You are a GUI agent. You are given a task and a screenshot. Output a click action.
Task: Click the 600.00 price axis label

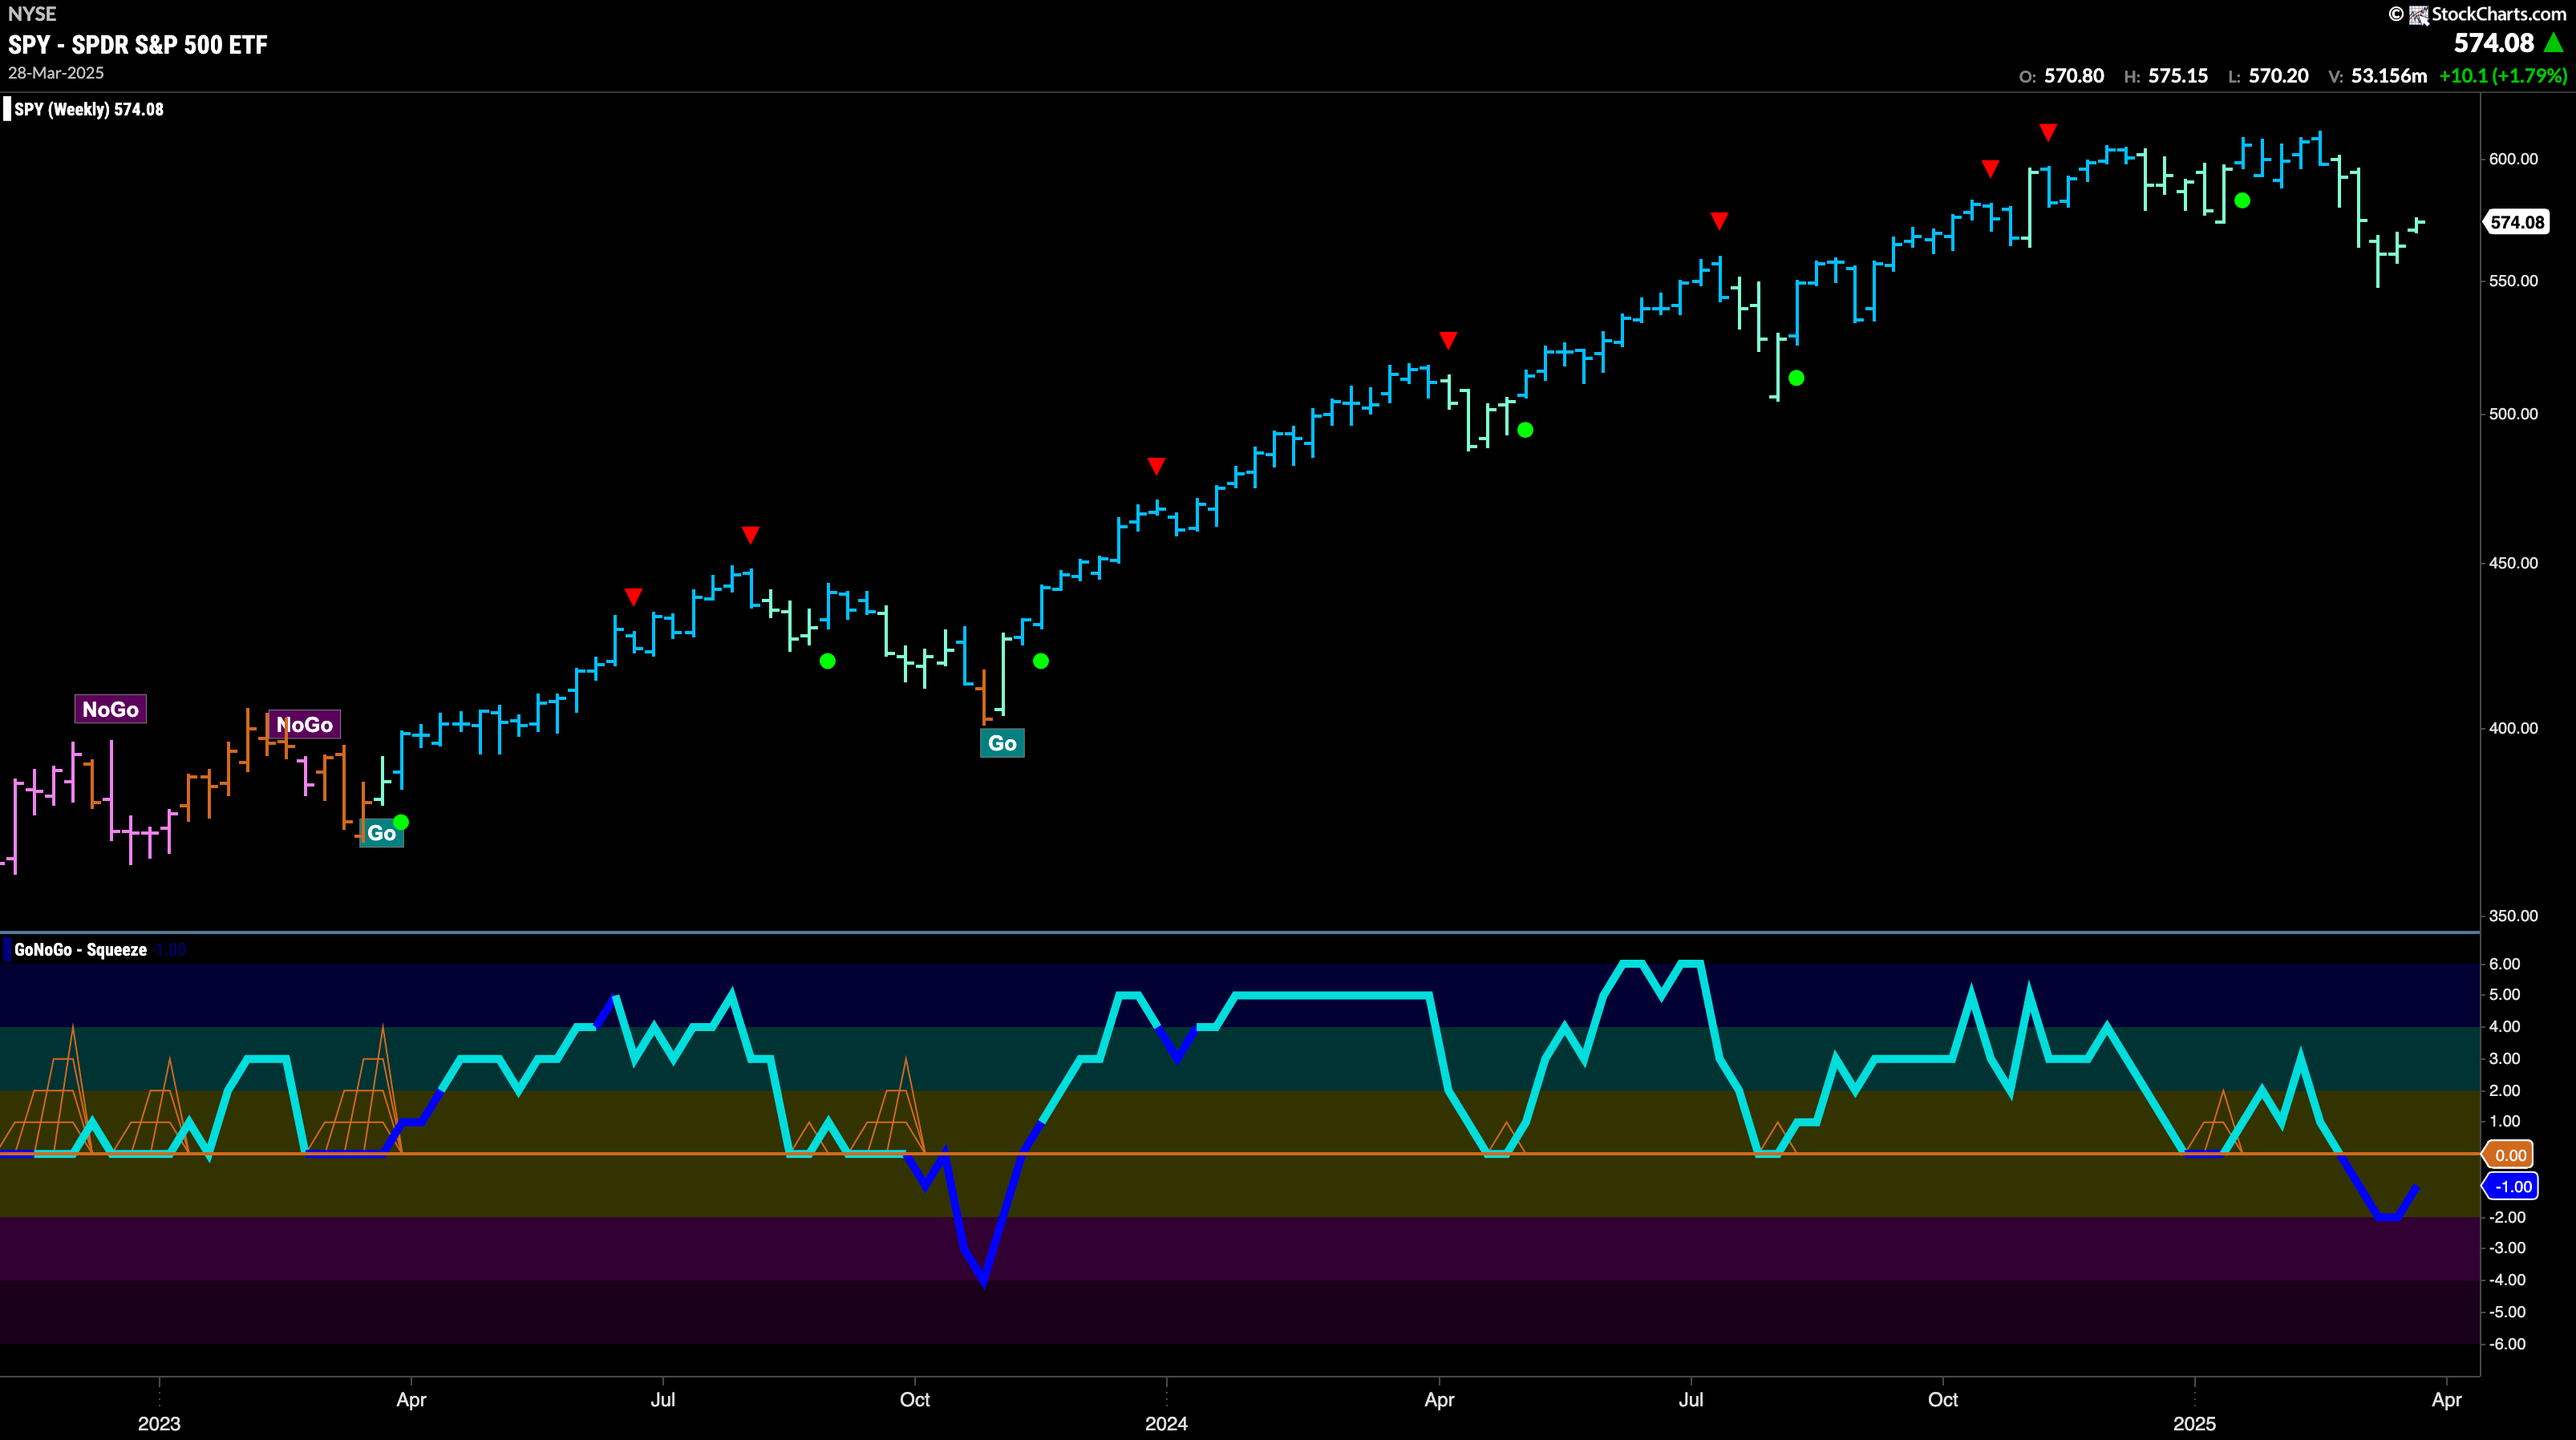(2513, 159)
